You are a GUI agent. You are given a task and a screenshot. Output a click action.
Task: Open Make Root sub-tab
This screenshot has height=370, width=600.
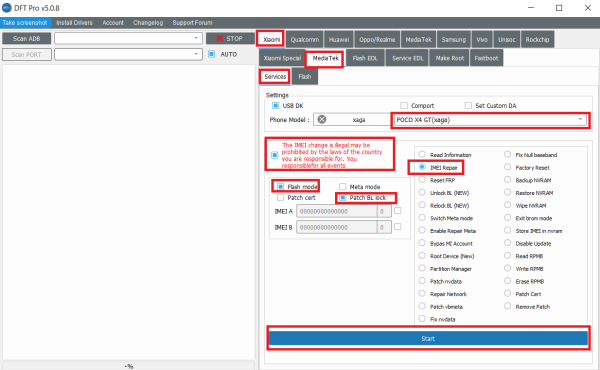point(450,58)
